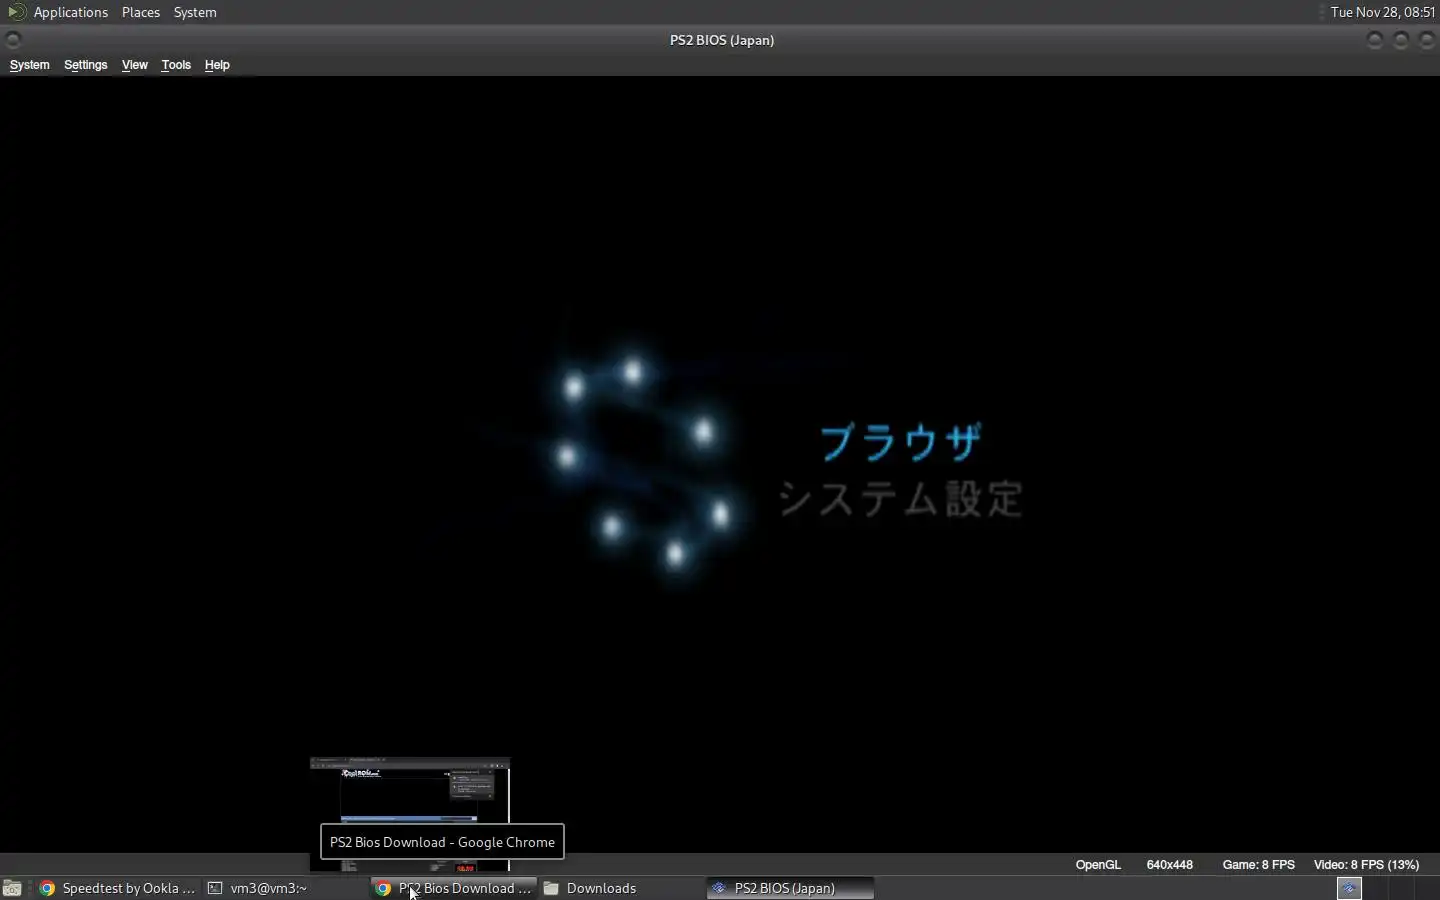Select the active workspace in workspace switcher
1440x900 pixels.
1349,888
